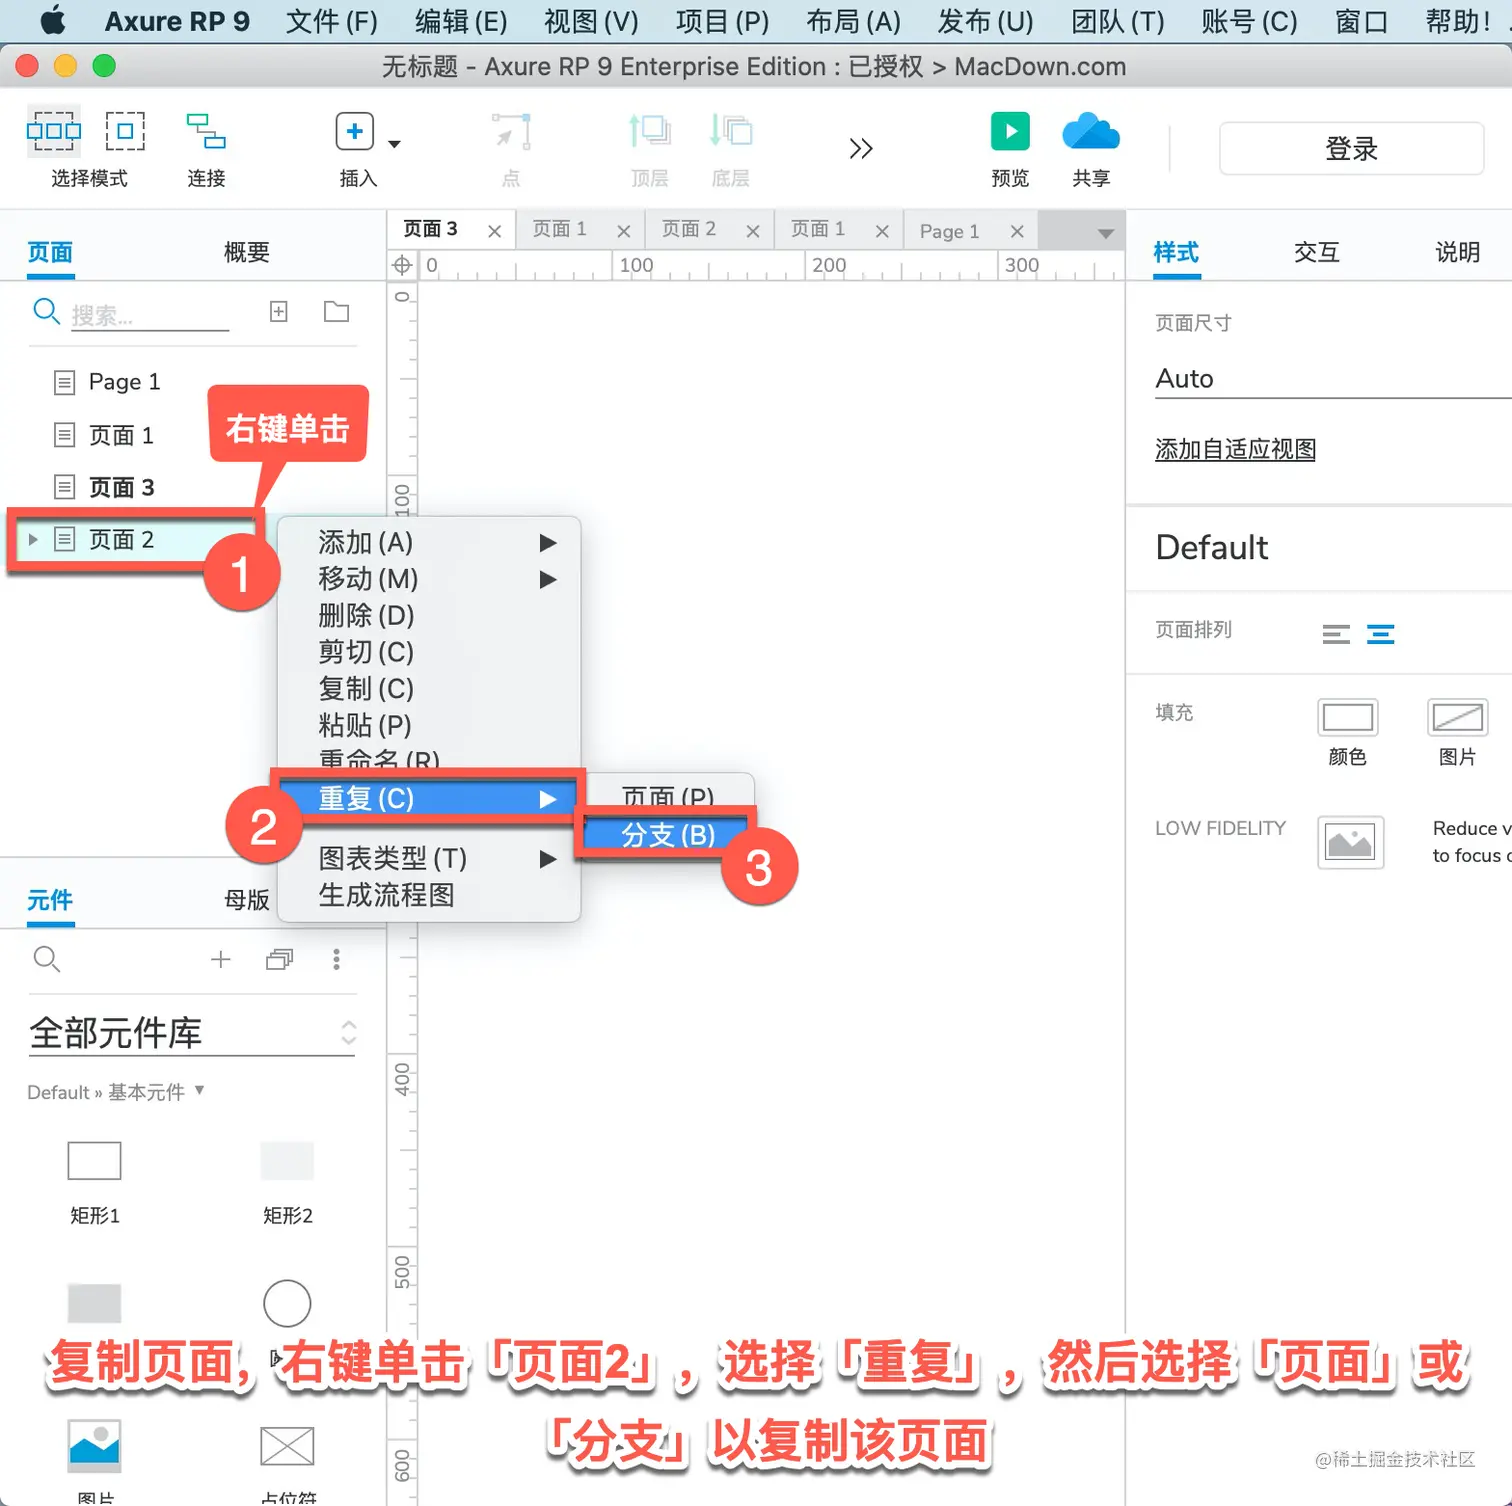
Task: Click the 添加自适应视图 link
Action: [x=1235, y=449]
